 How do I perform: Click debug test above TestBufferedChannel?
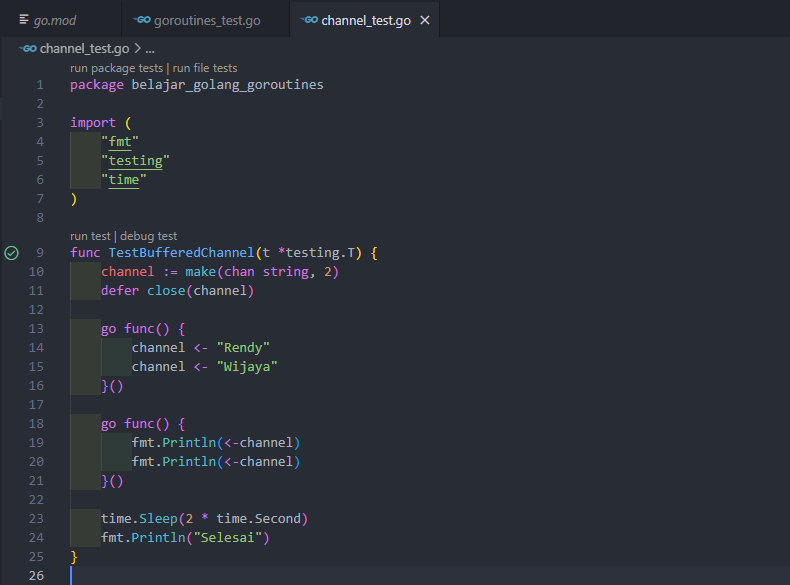pyautogui.click(x=149, y=236)
